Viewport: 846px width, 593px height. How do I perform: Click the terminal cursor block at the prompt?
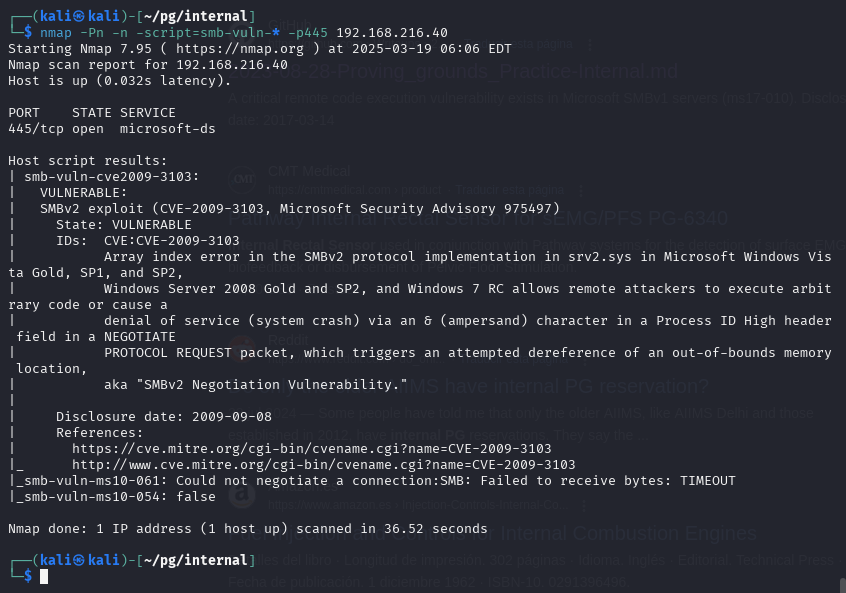pos(44,576)
